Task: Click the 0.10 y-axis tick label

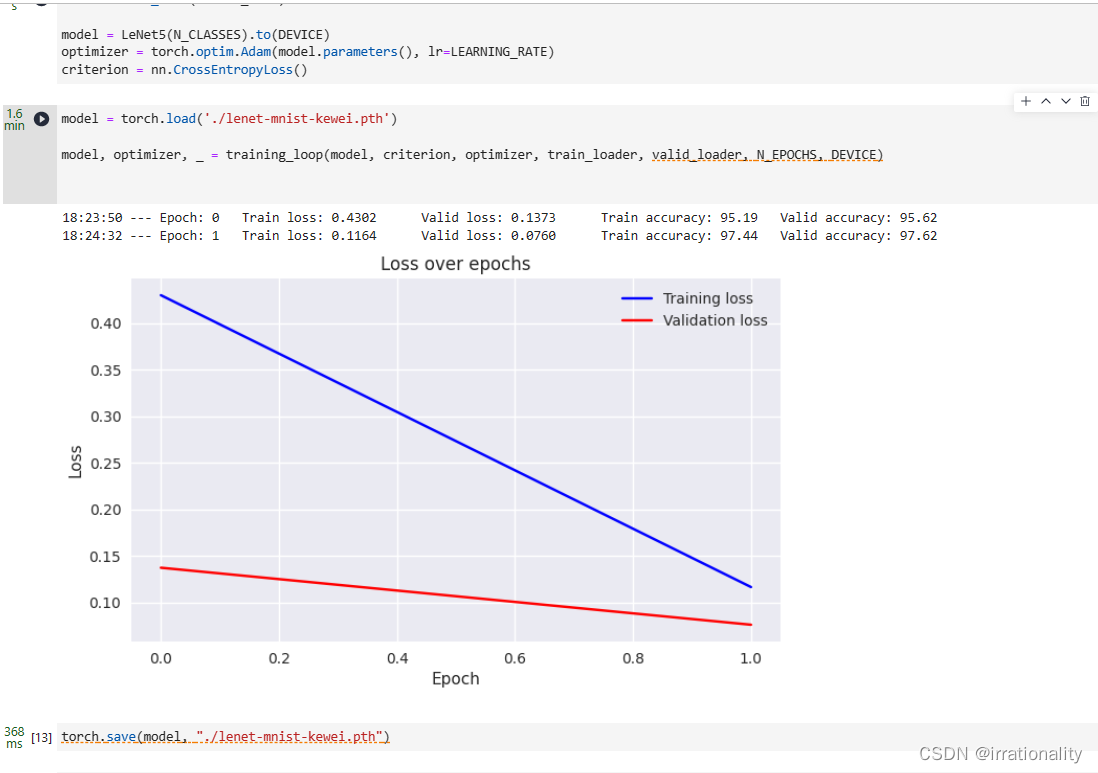Action: click(105, 603)
